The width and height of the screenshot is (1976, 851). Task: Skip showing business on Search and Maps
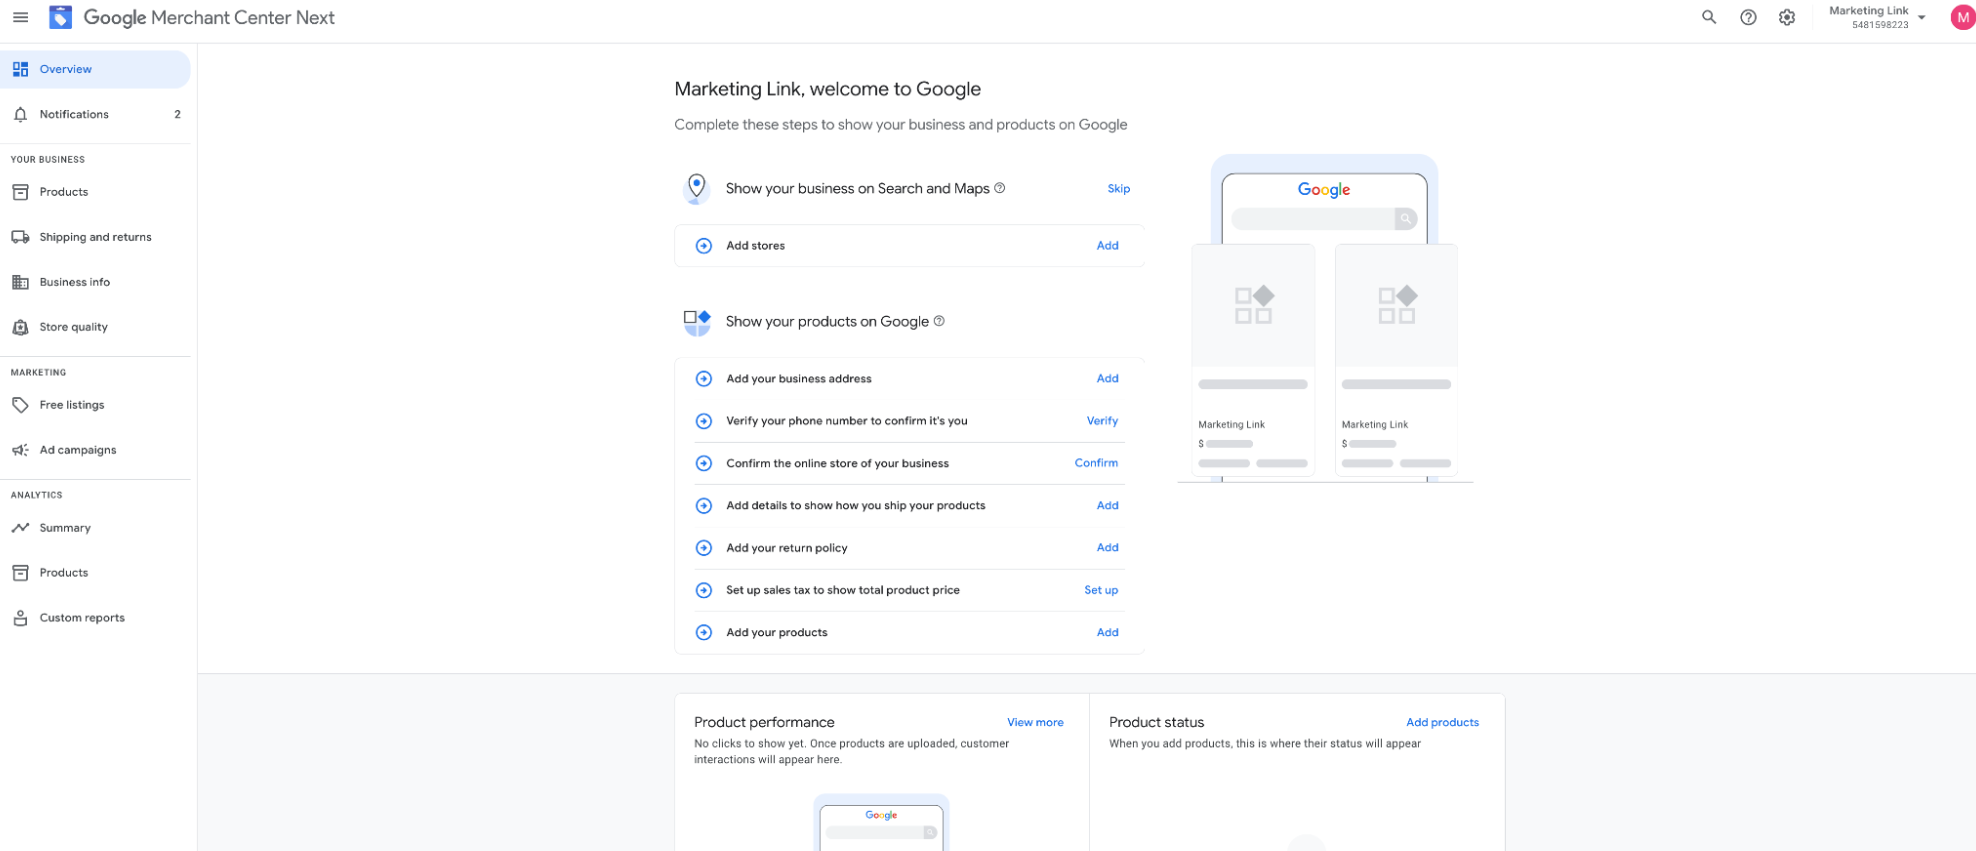click(x=1118, y=188)
